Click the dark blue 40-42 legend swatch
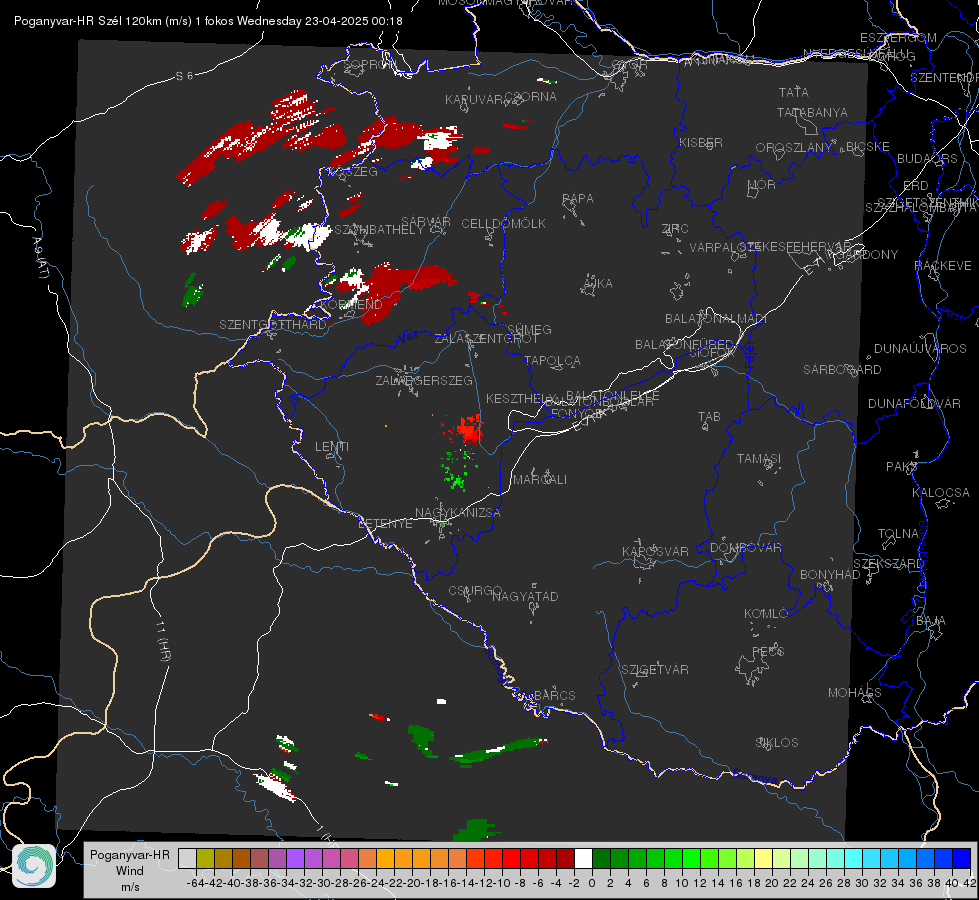Screen dimensions: 979x900 tap(962, 859)
